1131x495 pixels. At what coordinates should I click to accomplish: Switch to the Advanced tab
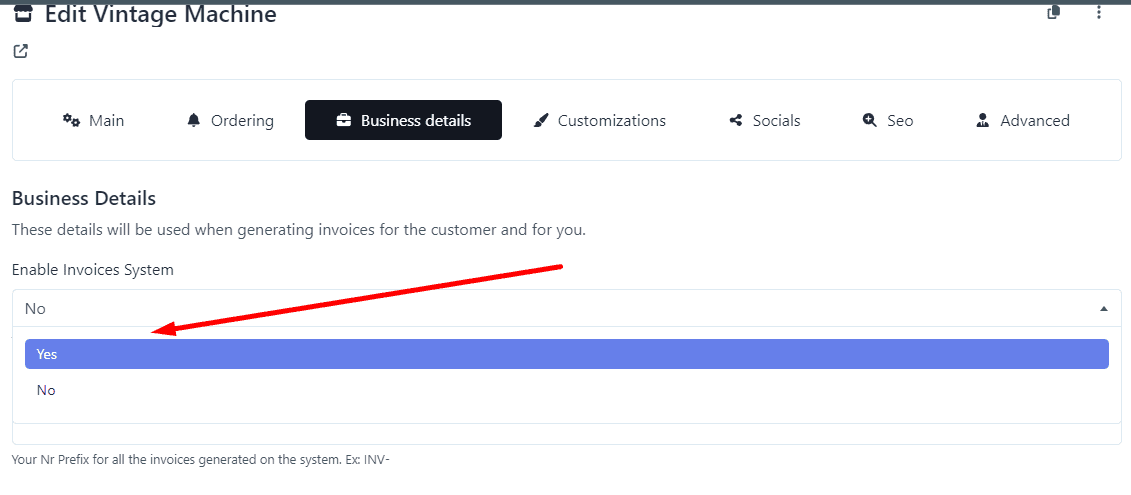tap(1023, 120)
